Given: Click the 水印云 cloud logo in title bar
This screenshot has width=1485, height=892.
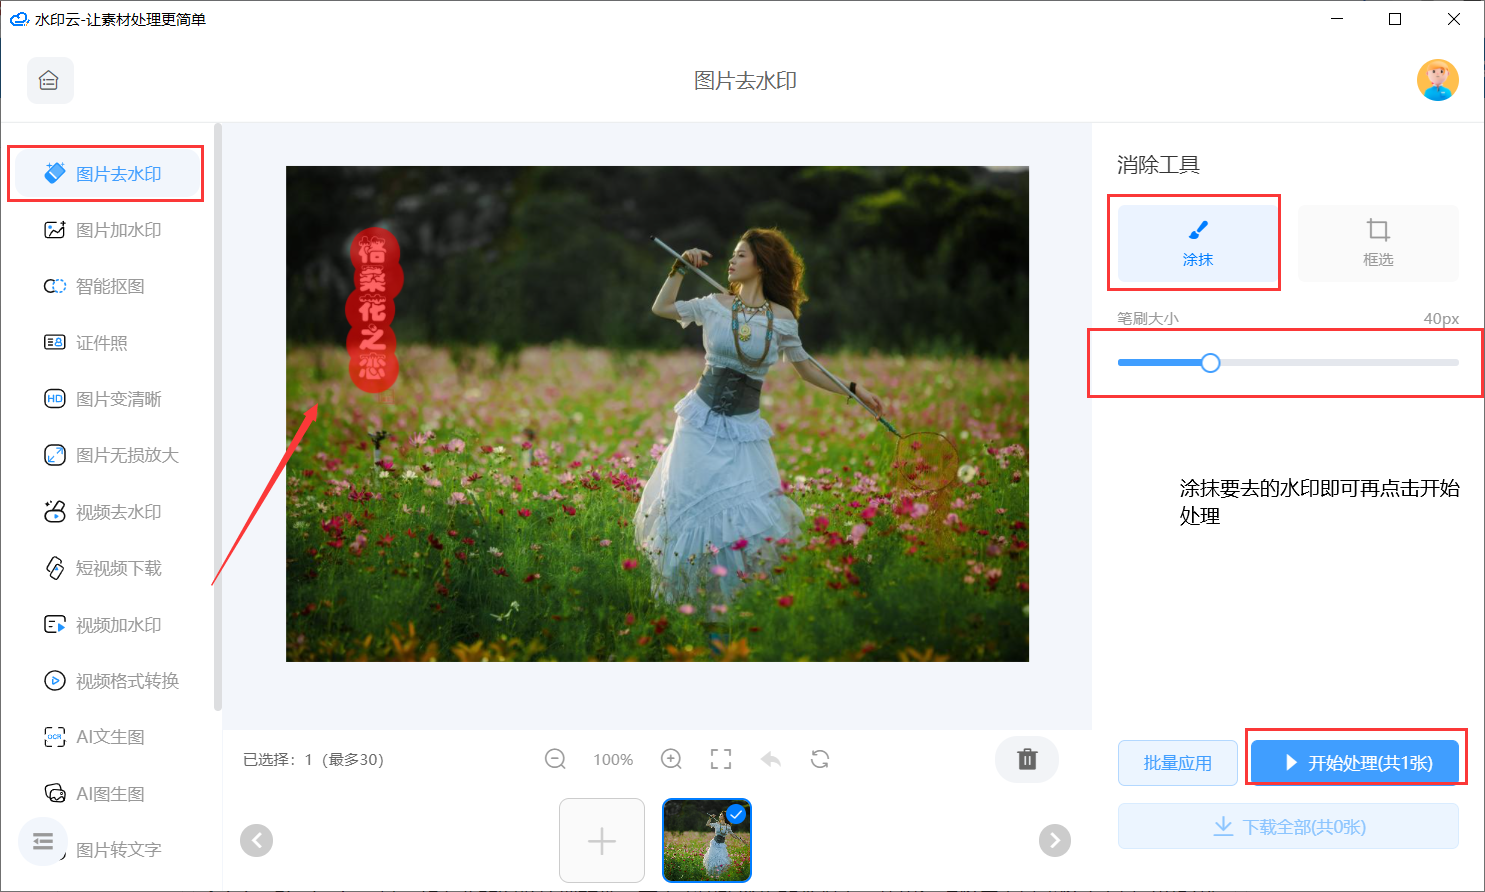Looking at the screenshot, I should coord(19,19).
